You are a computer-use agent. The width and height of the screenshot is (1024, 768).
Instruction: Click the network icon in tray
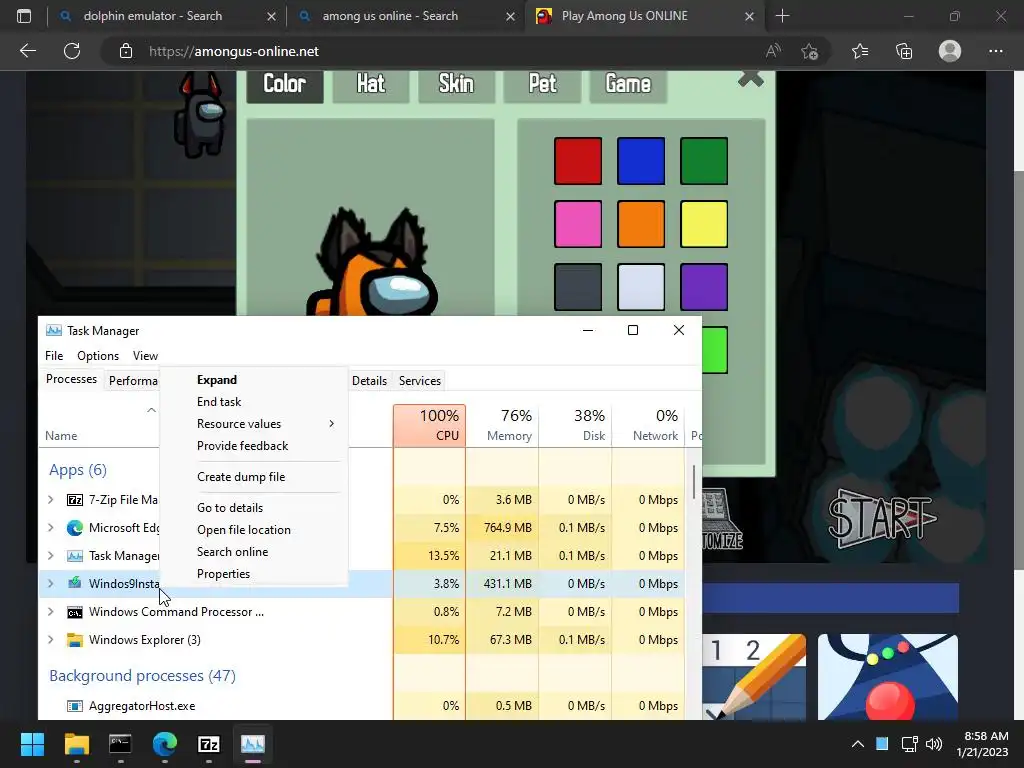(x=909, y=744)
